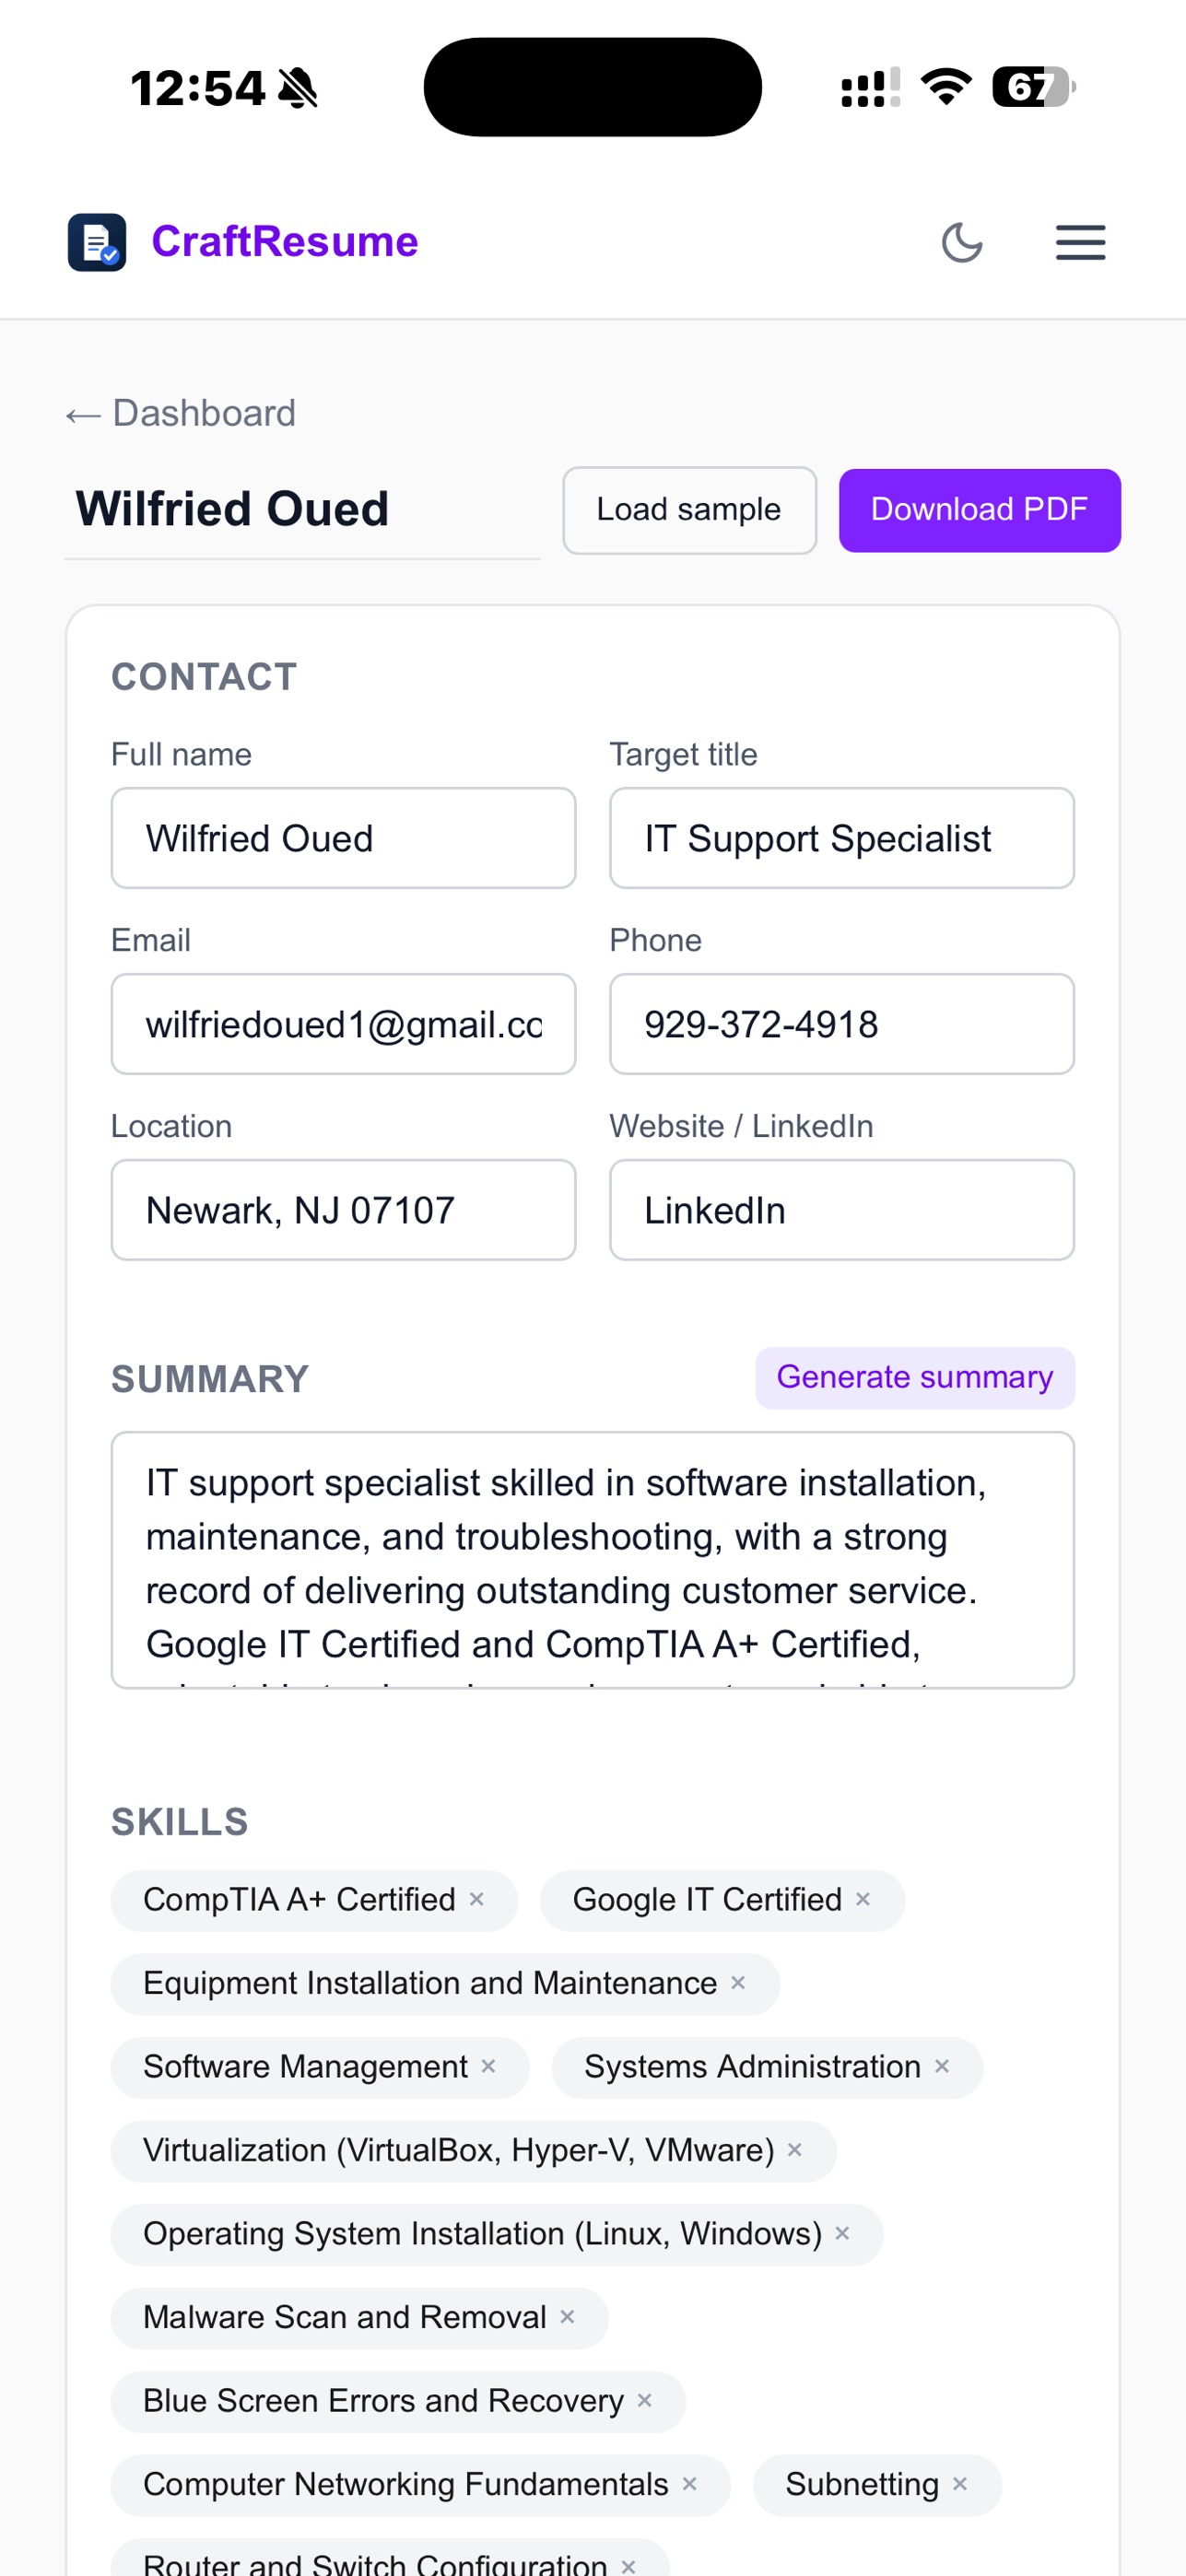Open the Website / LinkedIn field
The image size is (1186, 2576).
click(x=842, y=1210)
